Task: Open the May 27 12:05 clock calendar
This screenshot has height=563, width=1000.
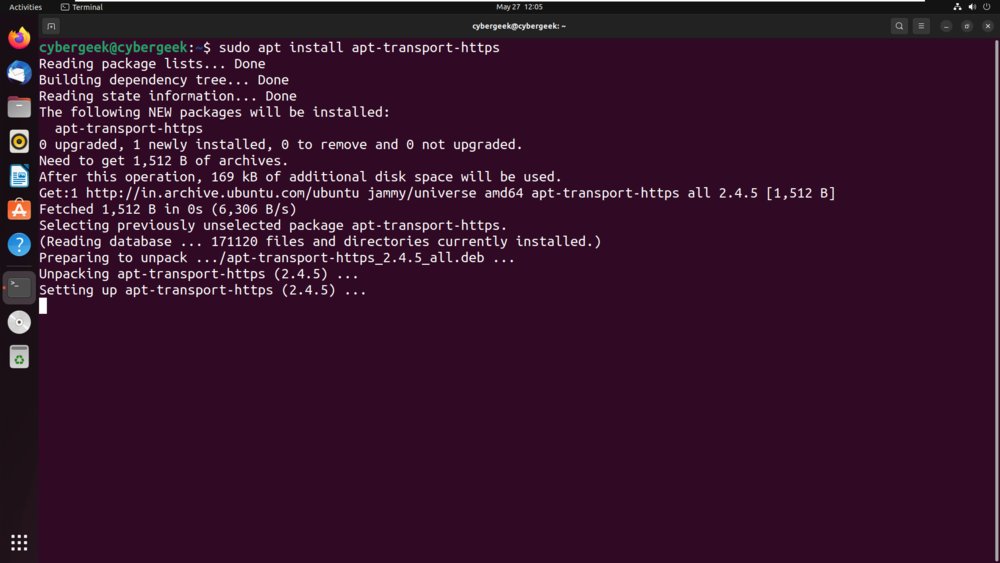Action: click(x=519, y=7)
